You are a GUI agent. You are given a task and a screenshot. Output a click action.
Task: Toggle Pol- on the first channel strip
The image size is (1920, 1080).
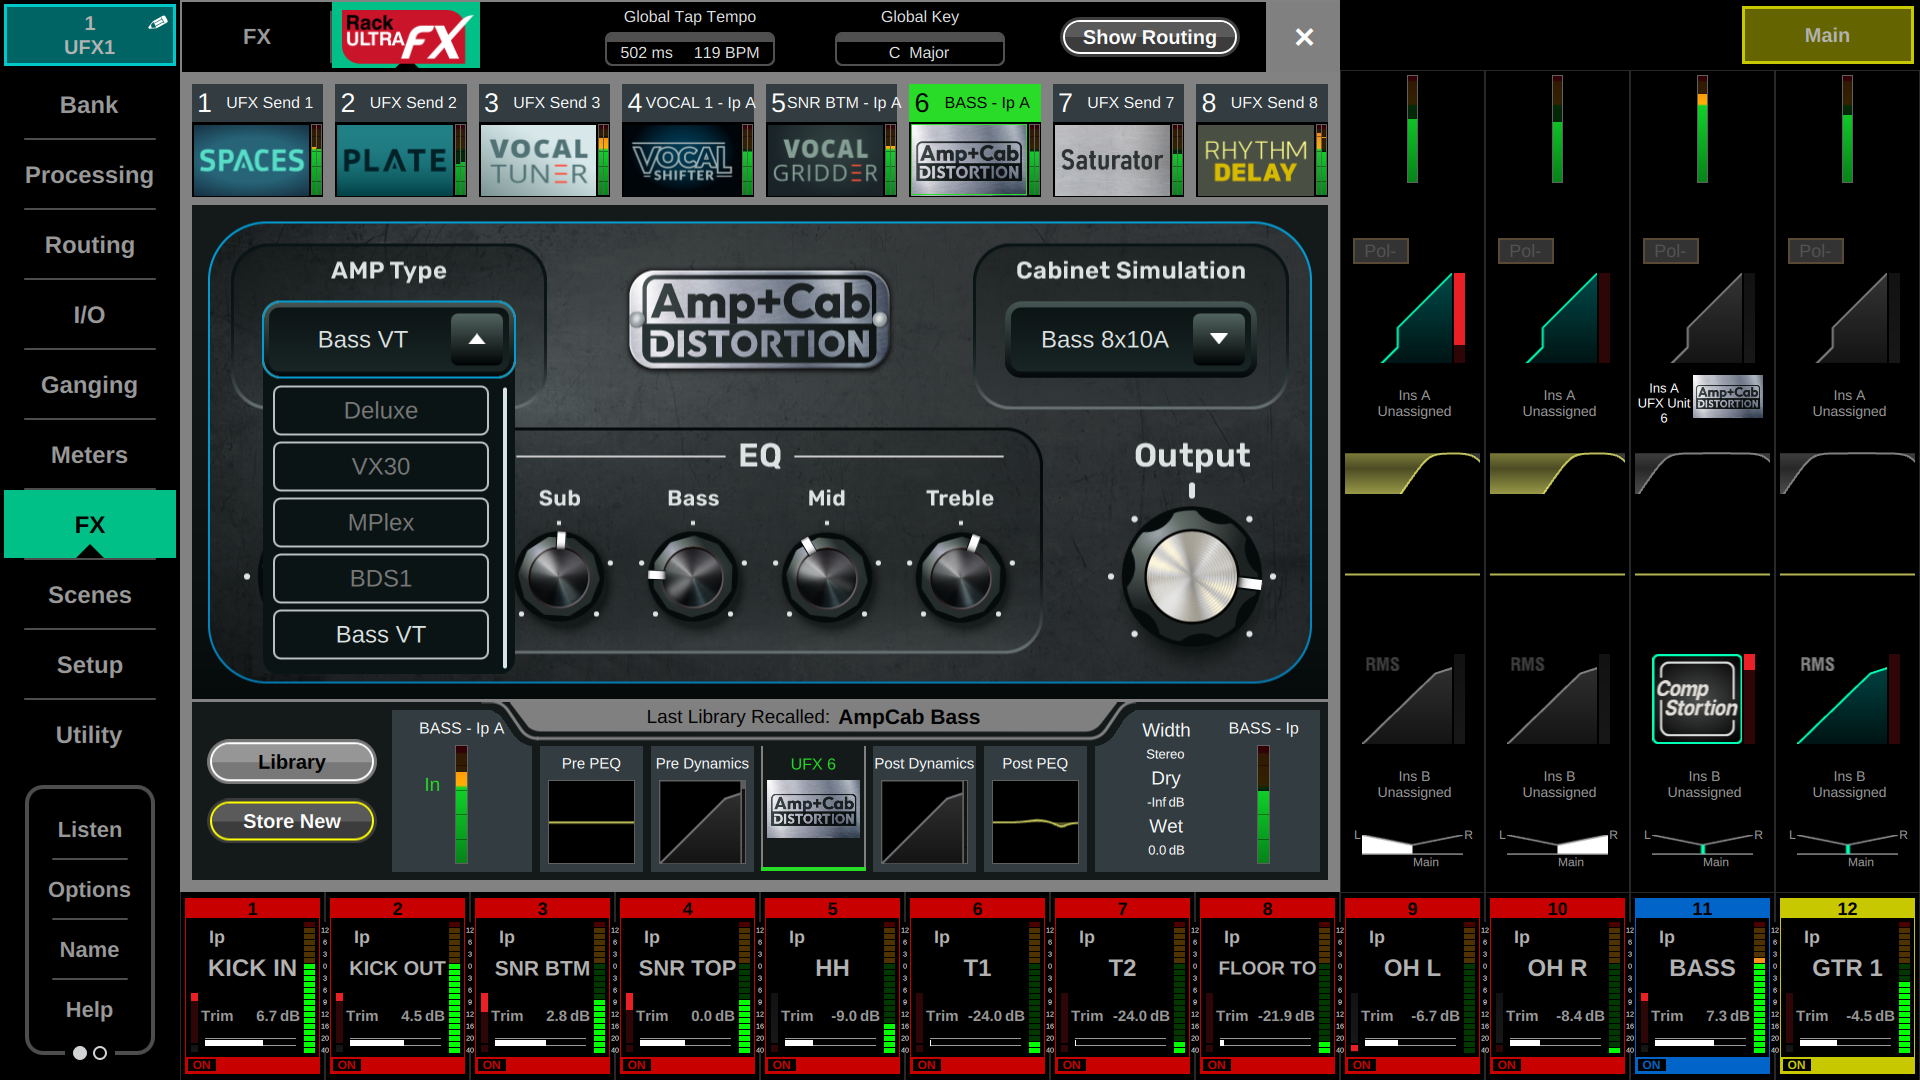pyautogui.click(x=1380, y=251)
